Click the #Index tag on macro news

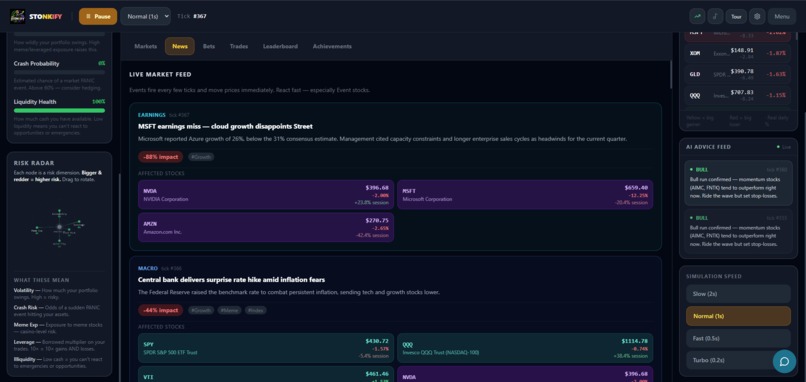(x=255, y=311)
